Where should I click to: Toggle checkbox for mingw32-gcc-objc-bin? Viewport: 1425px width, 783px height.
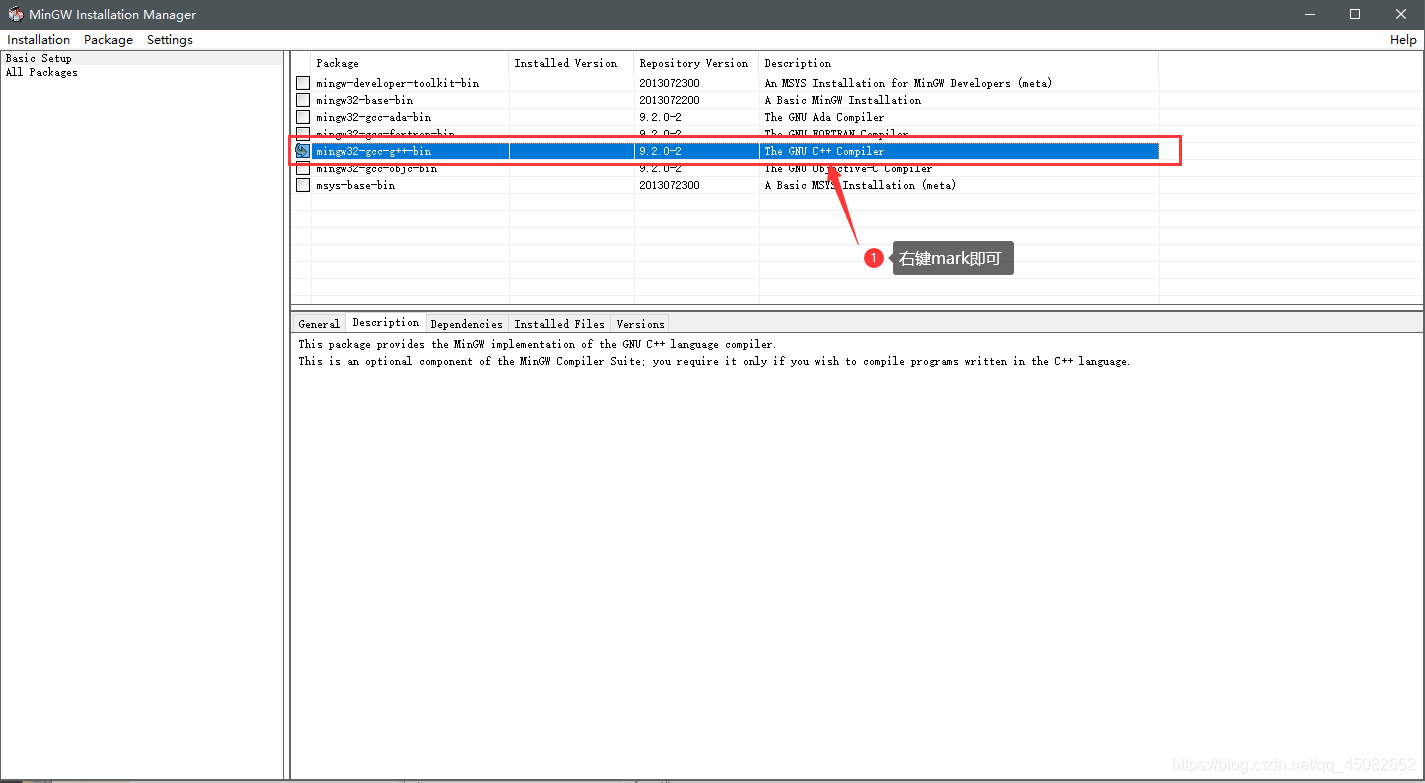[303, 169]
